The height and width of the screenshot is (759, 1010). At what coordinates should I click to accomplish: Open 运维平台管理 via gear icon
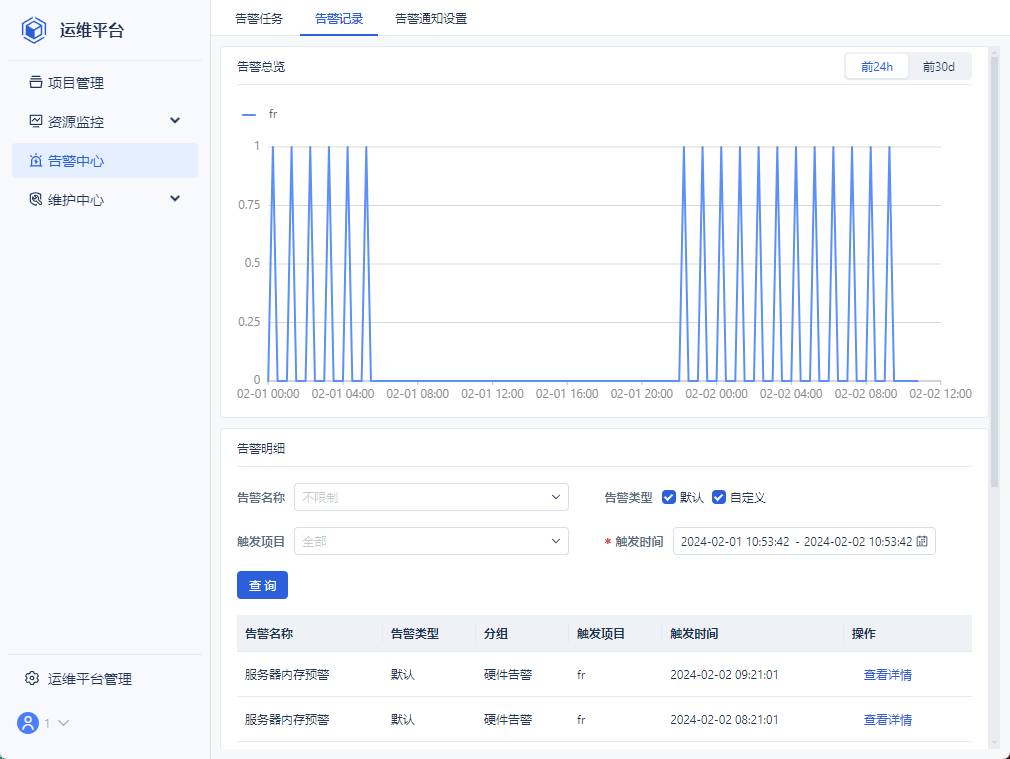tap(32, 679)
